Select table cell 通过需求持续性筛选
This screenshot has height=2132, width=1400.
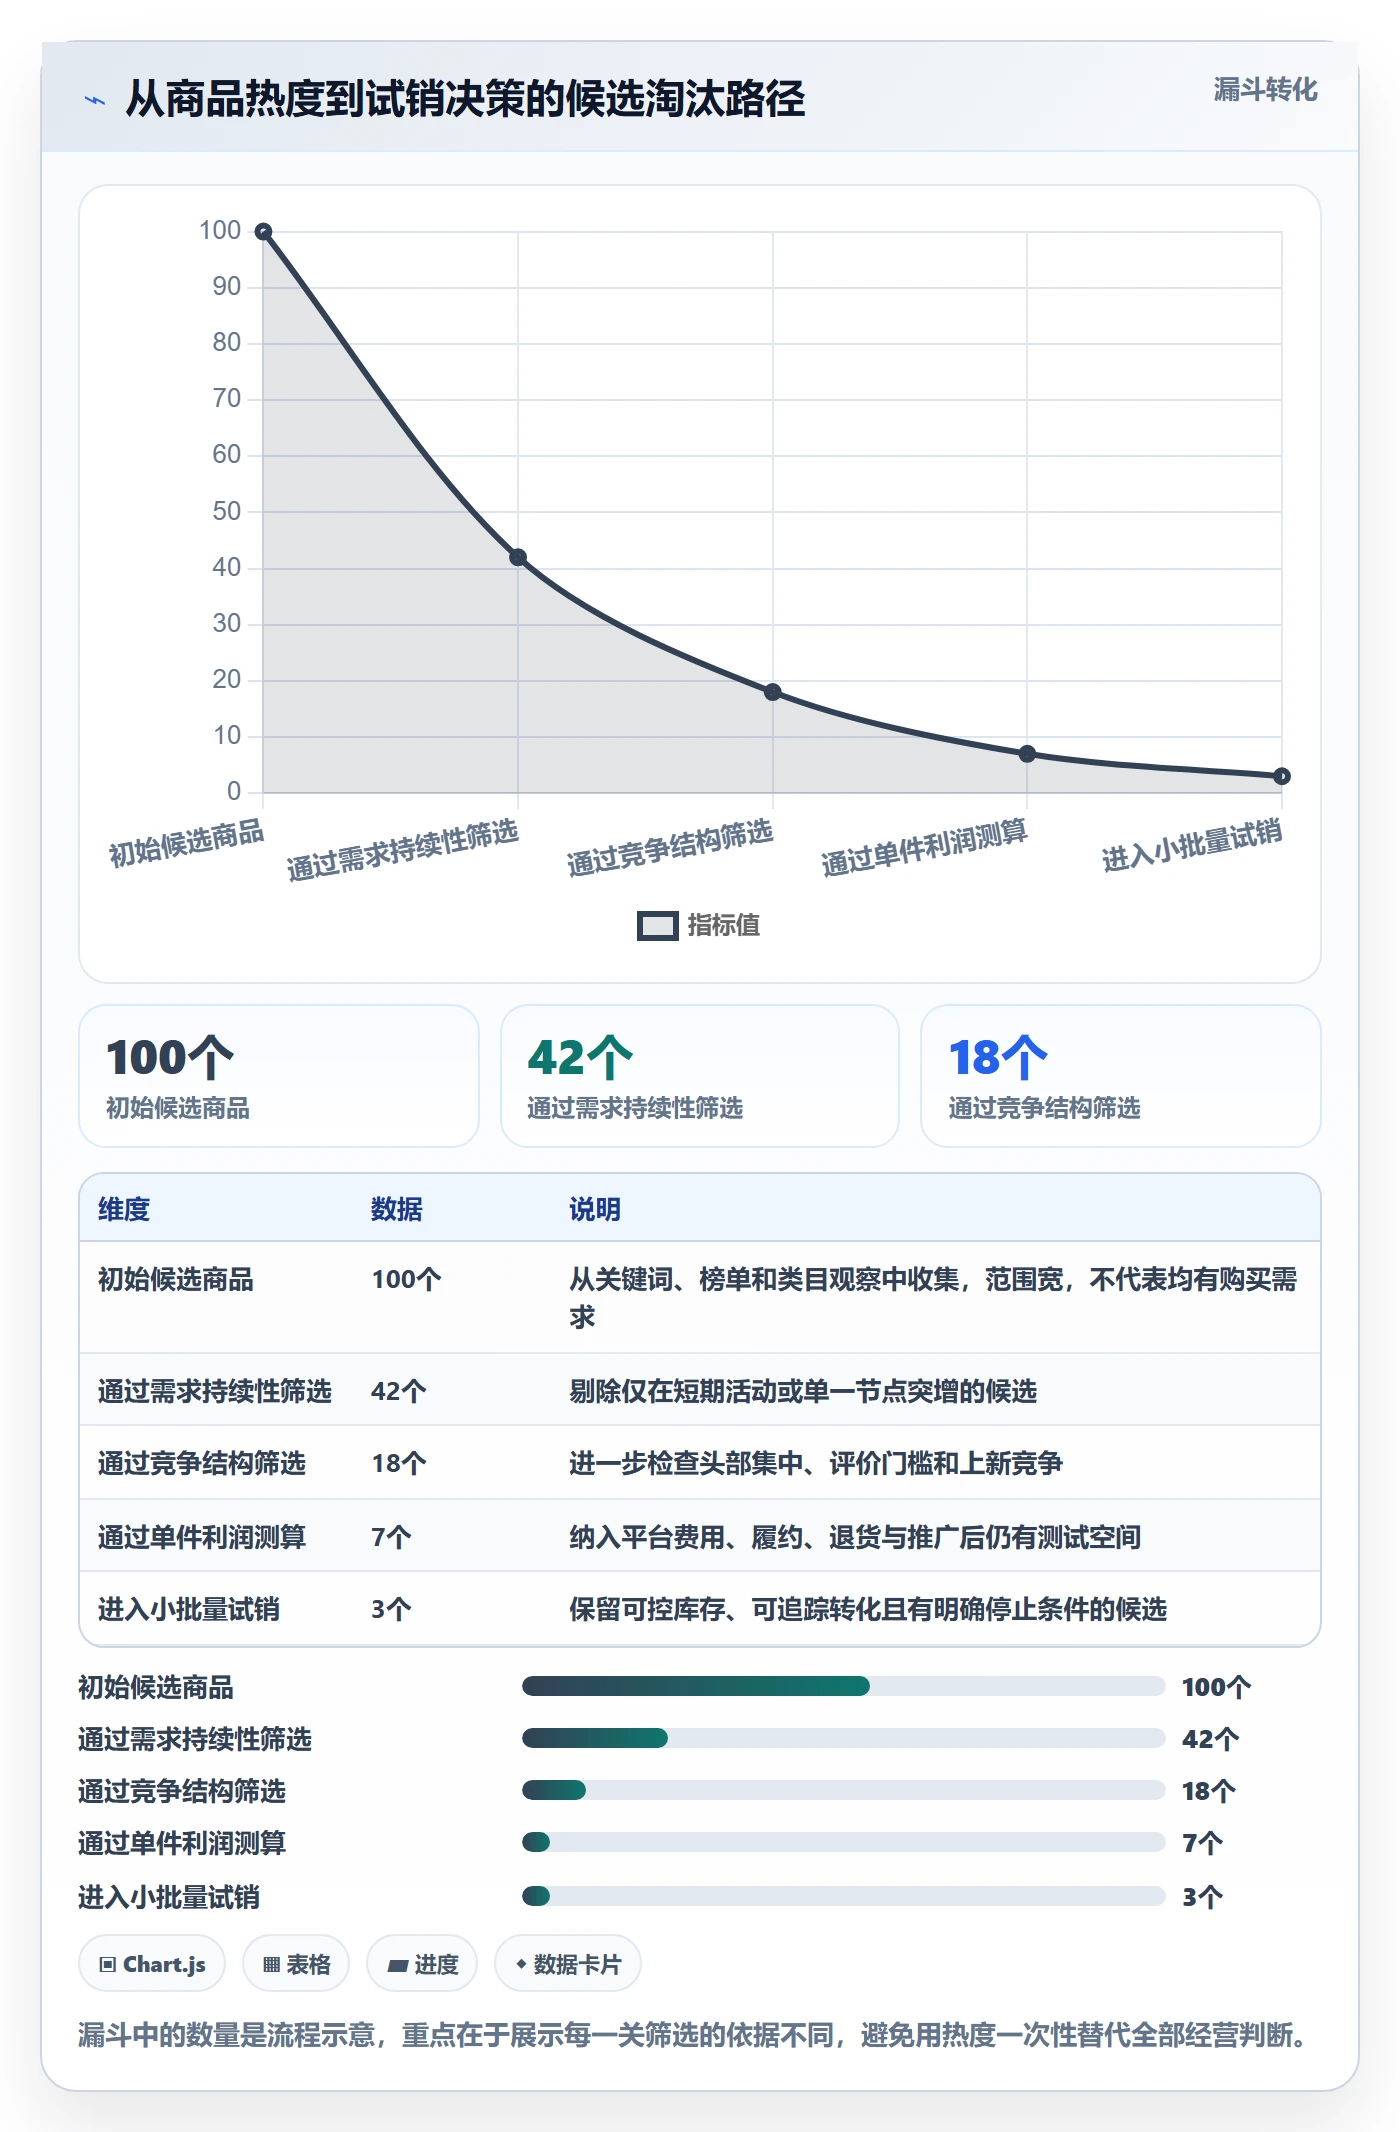click(215, 1391)
